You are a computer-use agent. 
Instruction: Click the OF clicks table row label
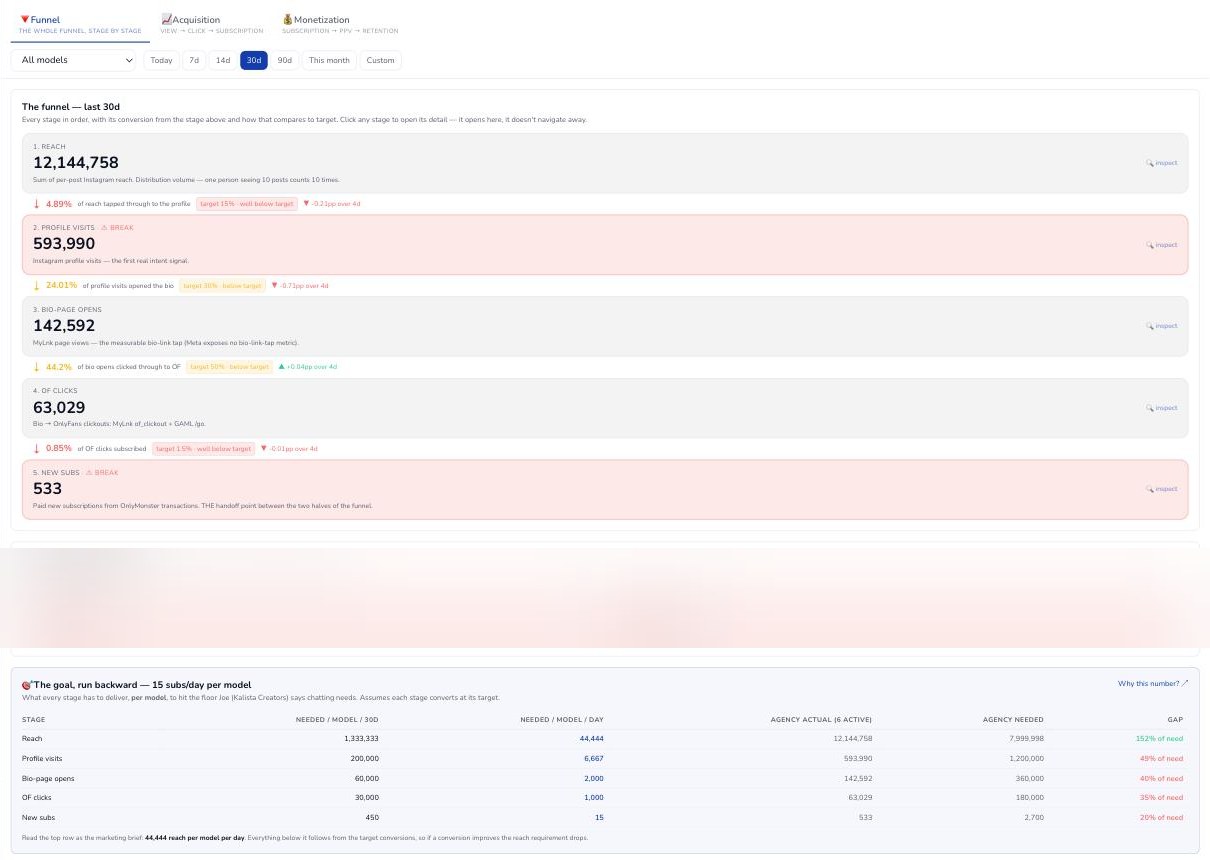[x=36, y=798]
